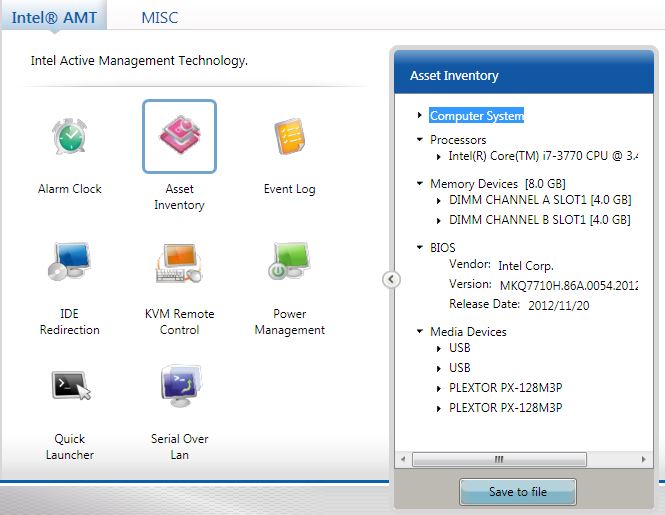Click the Serial Over Lan label
665x515 pixels.
(x=179, y=447)
